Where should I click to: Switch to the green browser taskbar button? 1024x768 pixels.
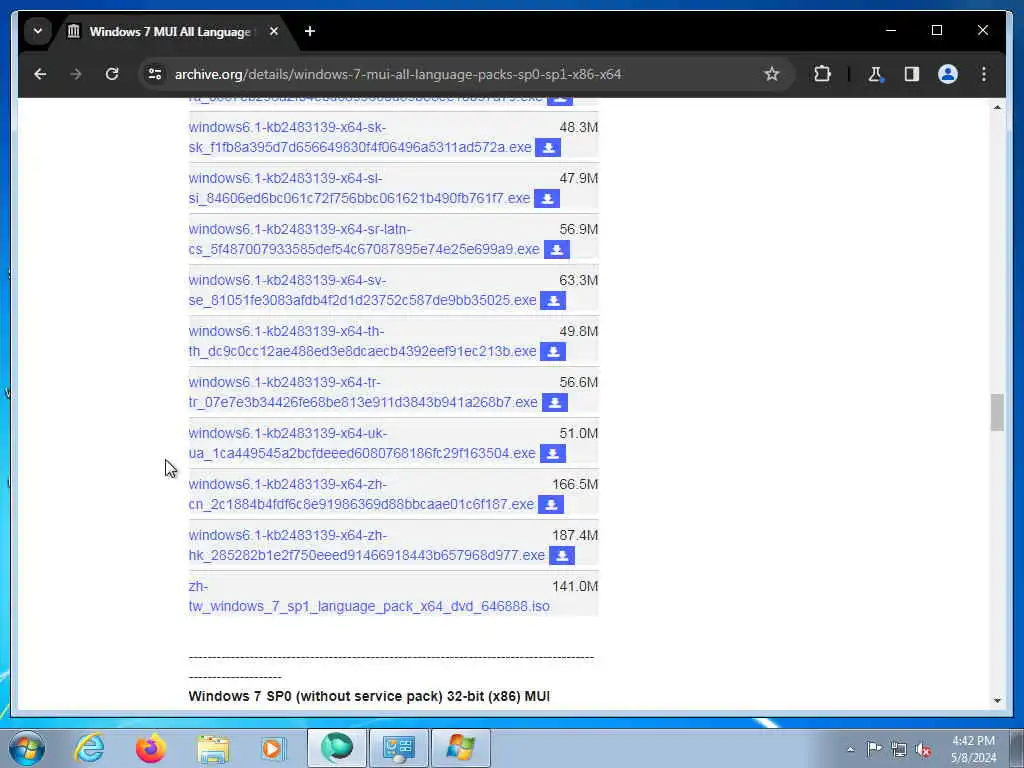336,748
